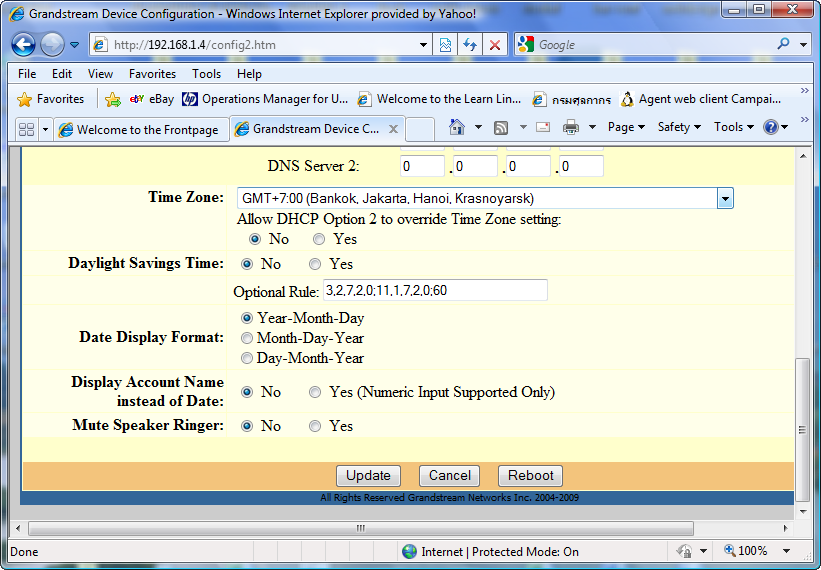This screenshot has height=570, width=821.
Task: Click the Print icon
Action: (x=571, y=127)
